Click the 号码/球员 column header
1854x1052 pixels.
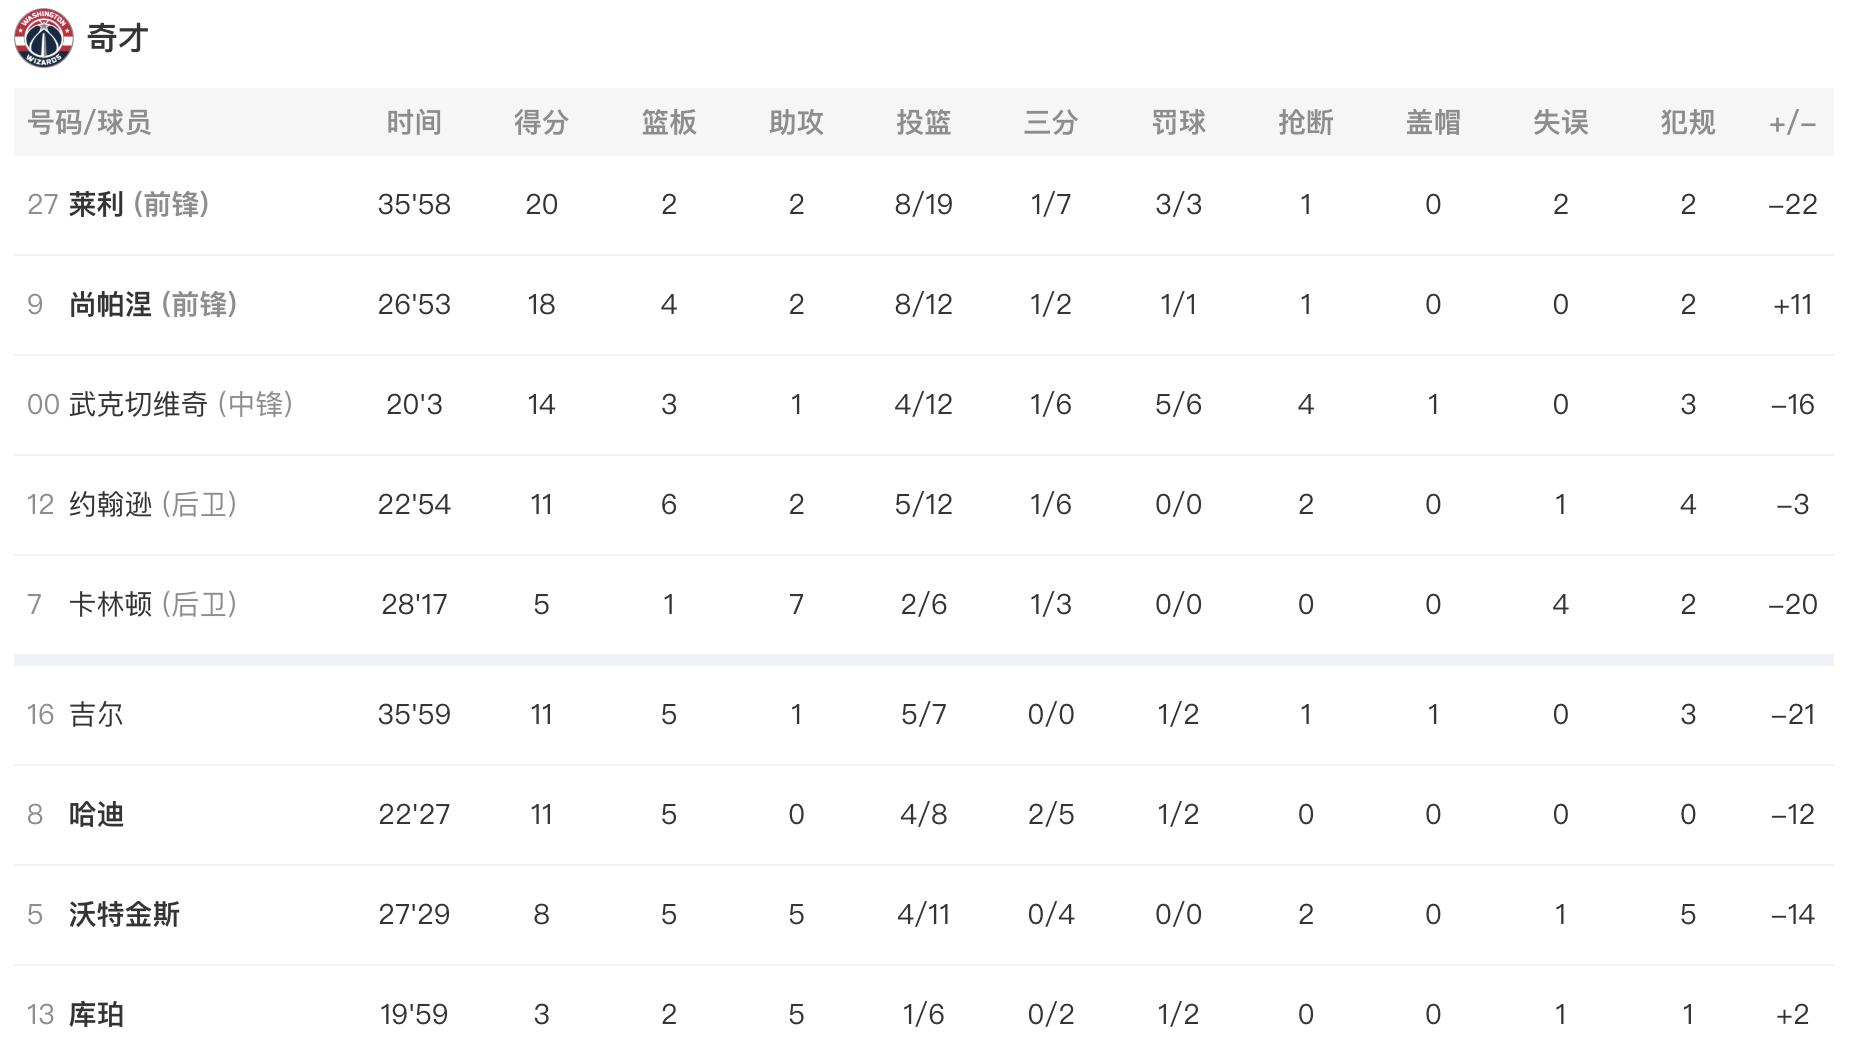pos(89,122)
